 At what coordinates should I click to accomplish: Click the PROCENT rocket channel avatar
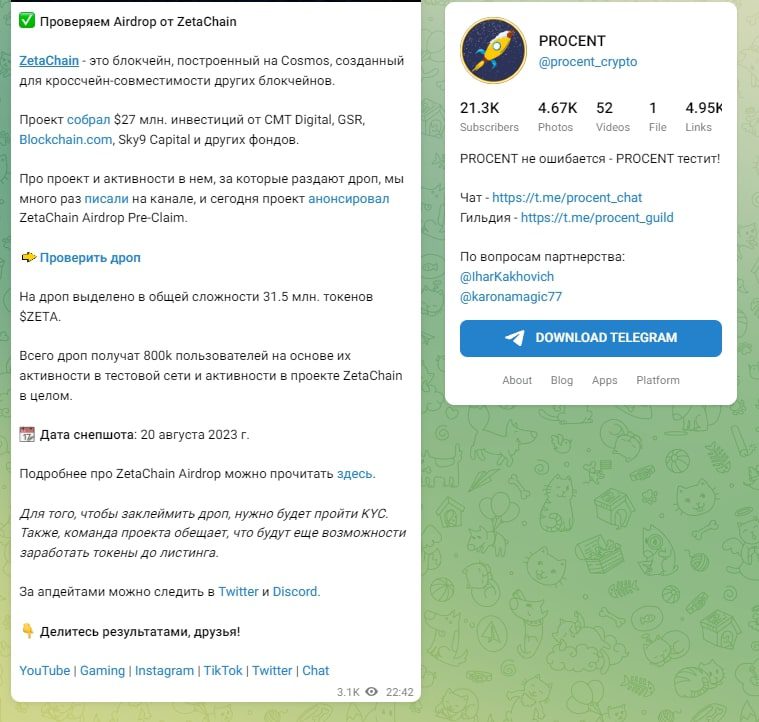494,51
